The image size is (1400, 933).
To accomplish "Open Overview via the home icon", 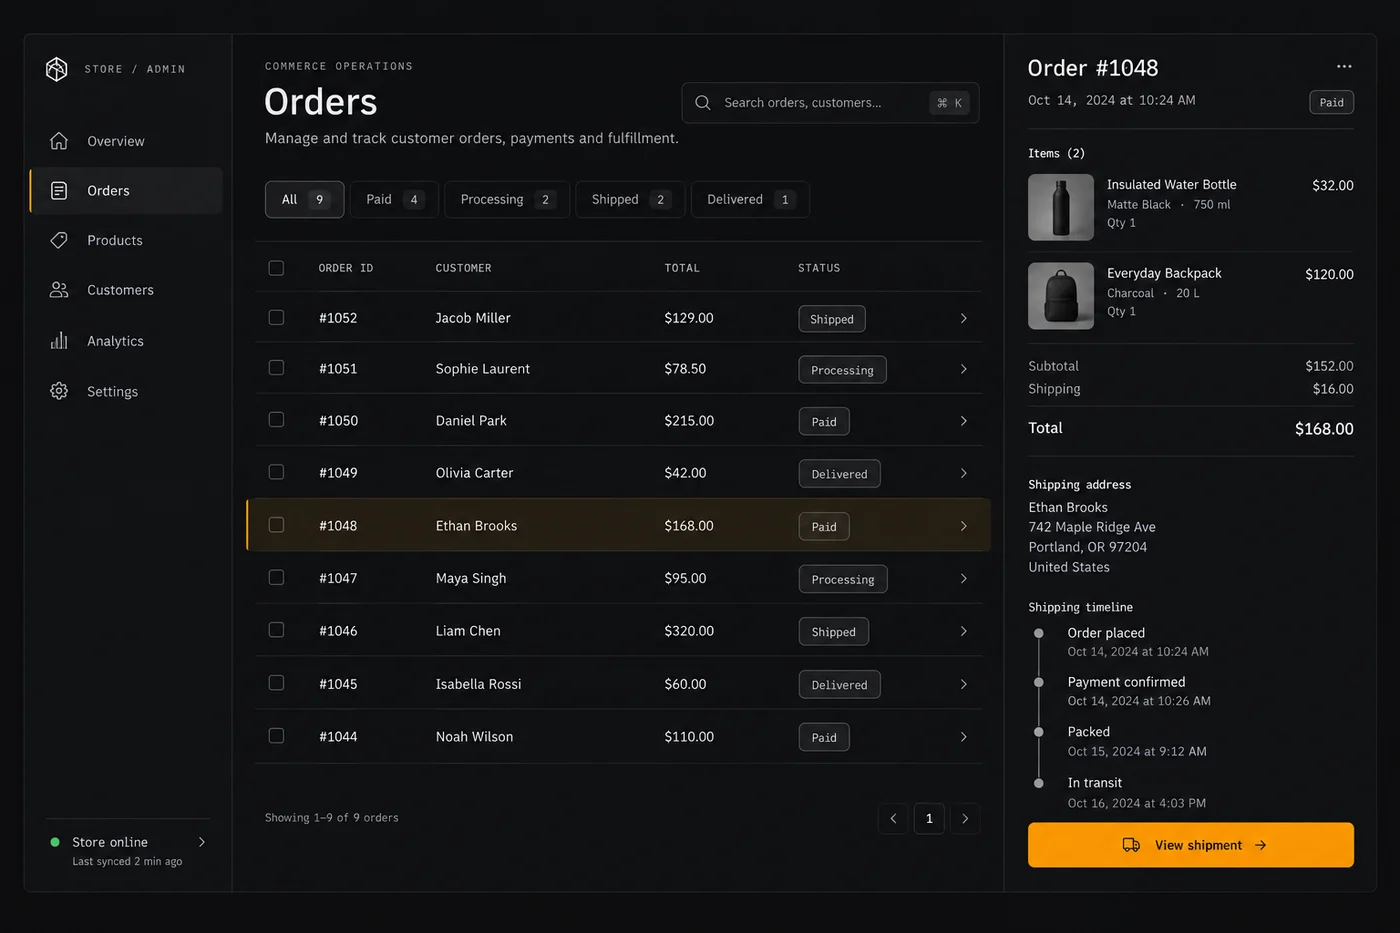I will click(59, 141).
